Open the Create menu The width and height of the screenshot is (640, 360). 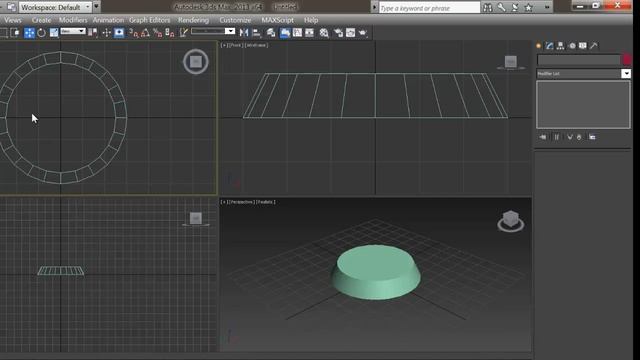(42, 20)
